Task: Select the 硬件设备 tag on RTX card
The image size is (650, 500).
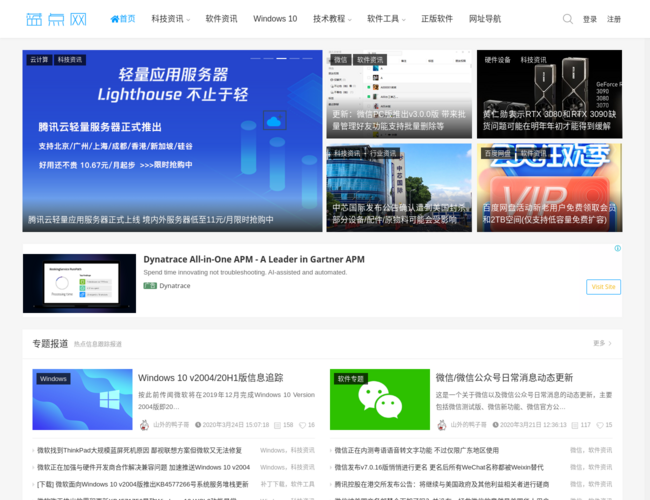Action: (497, 60)
